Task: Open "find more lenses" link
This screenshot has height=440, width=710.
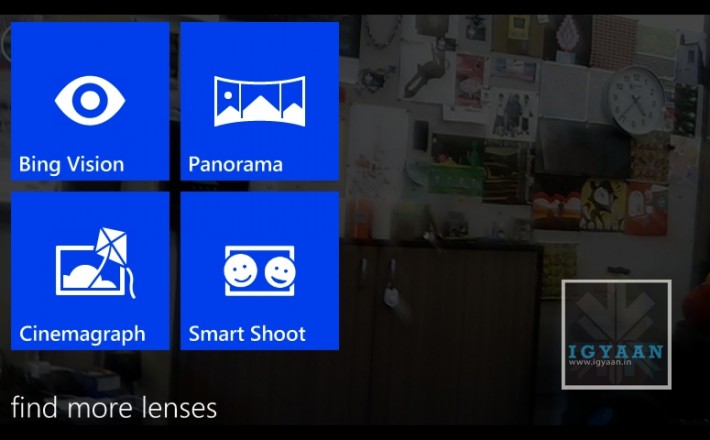Action: click(x=114, y=407)
